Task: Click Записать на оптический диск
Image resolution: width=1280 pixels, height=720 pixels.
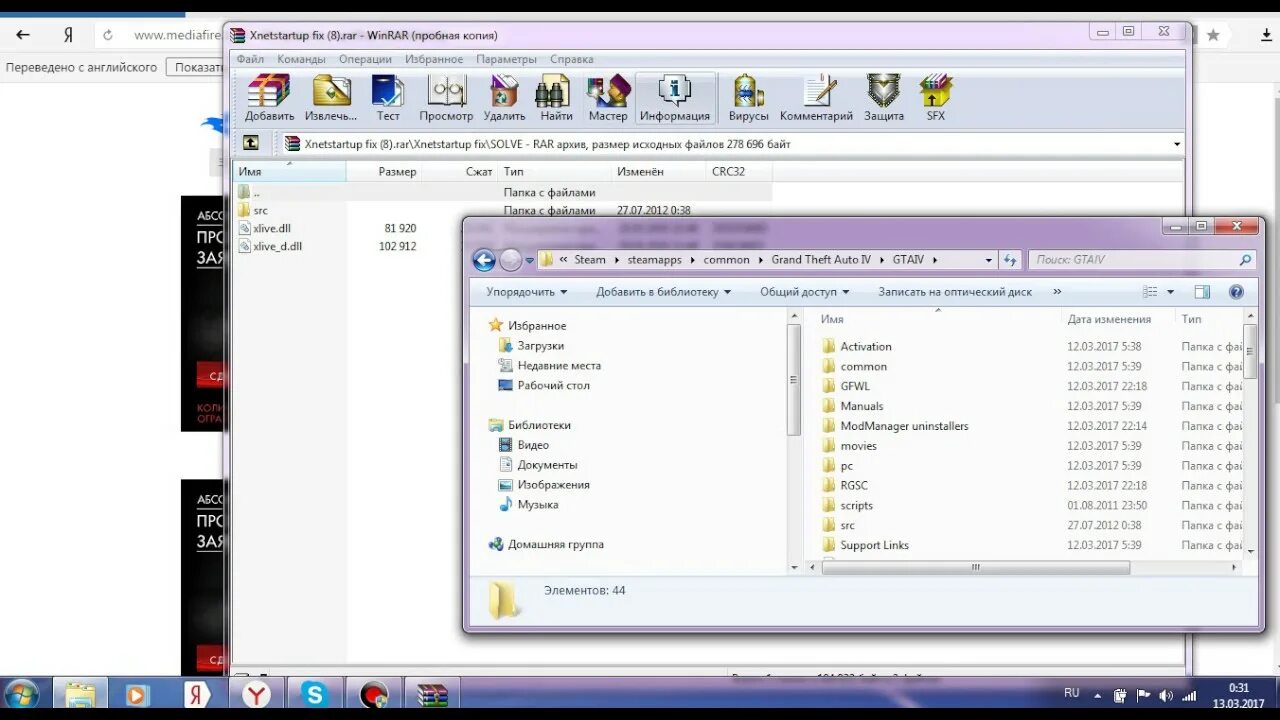Action: pyautogui.click(x=955, y=292)
